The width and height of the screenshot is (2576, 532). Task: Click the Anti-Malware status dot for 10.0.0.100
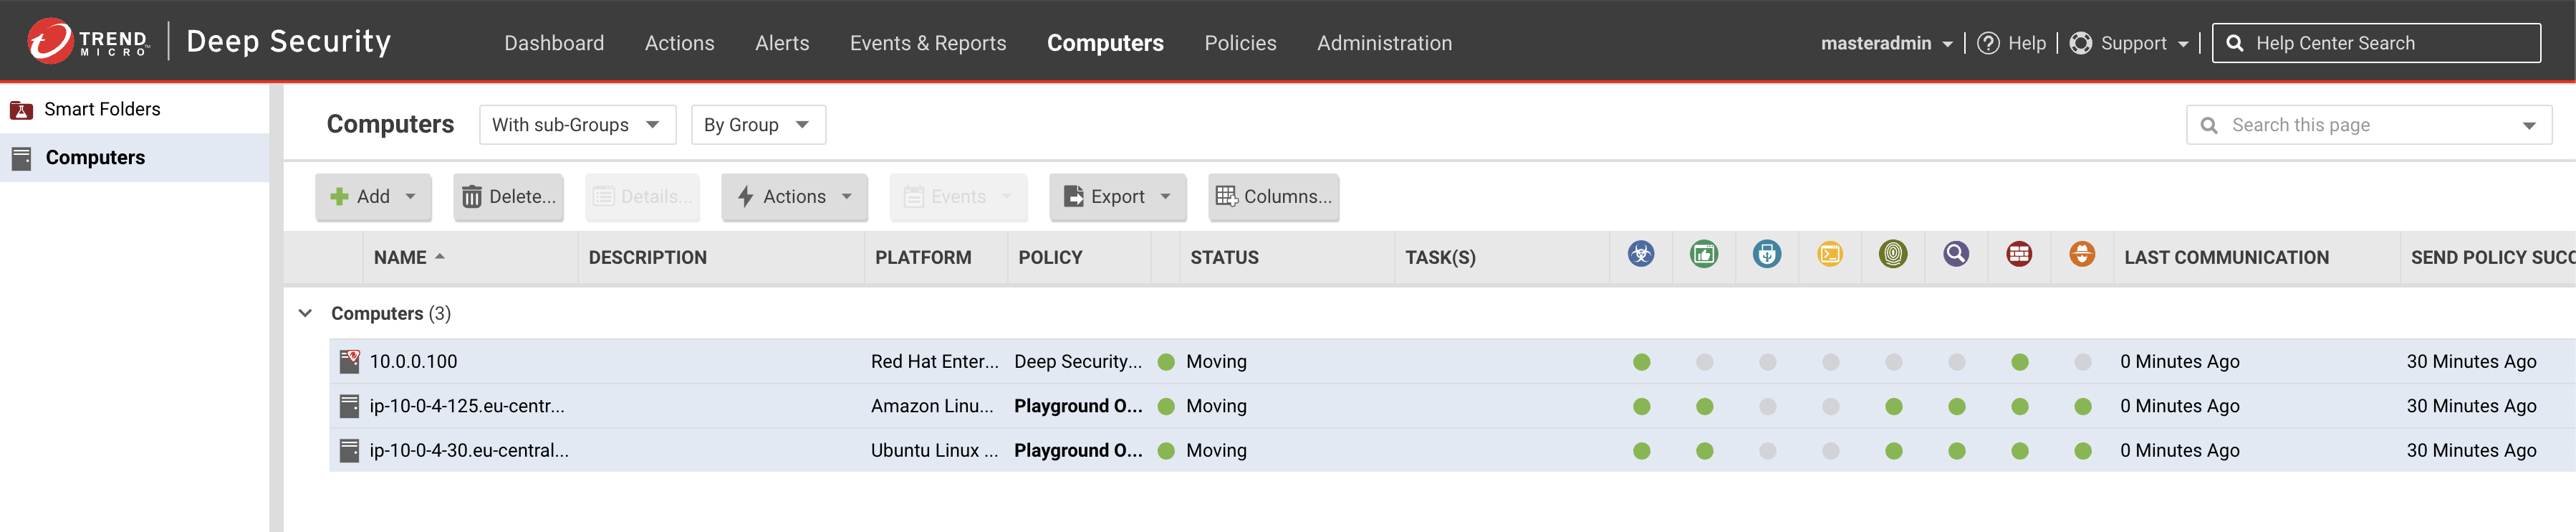click(x=1641, y=362)
